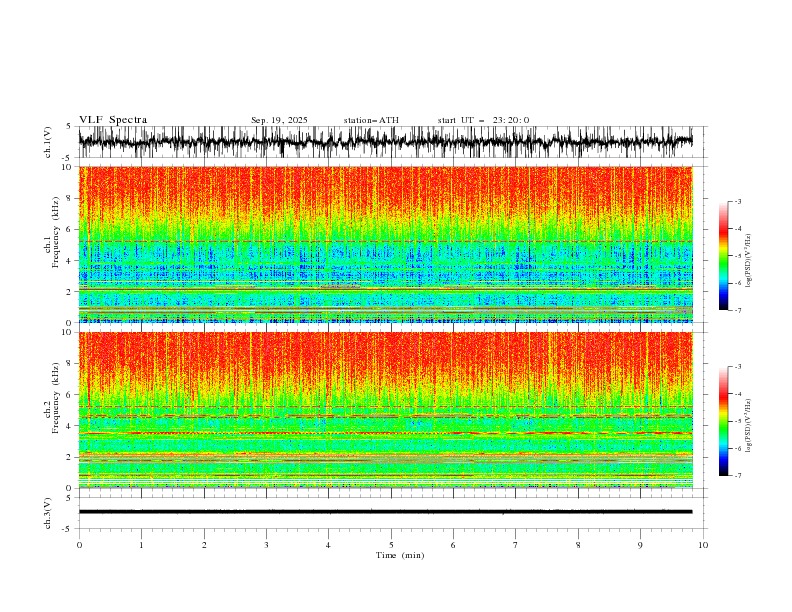The image size is (792, 612).
Task: Click the 'station=ATH' label
Action: [371, 120]
